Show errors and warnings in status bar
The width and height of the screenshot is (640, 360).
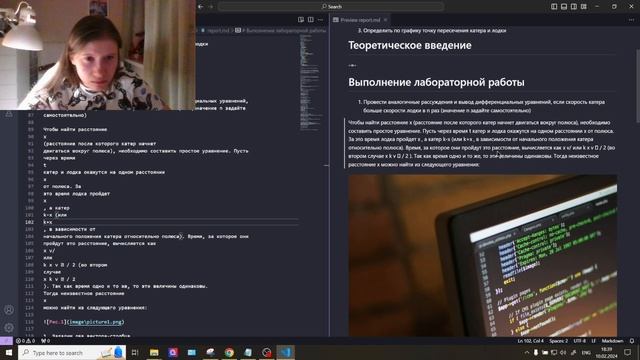[x=25, y=341]
